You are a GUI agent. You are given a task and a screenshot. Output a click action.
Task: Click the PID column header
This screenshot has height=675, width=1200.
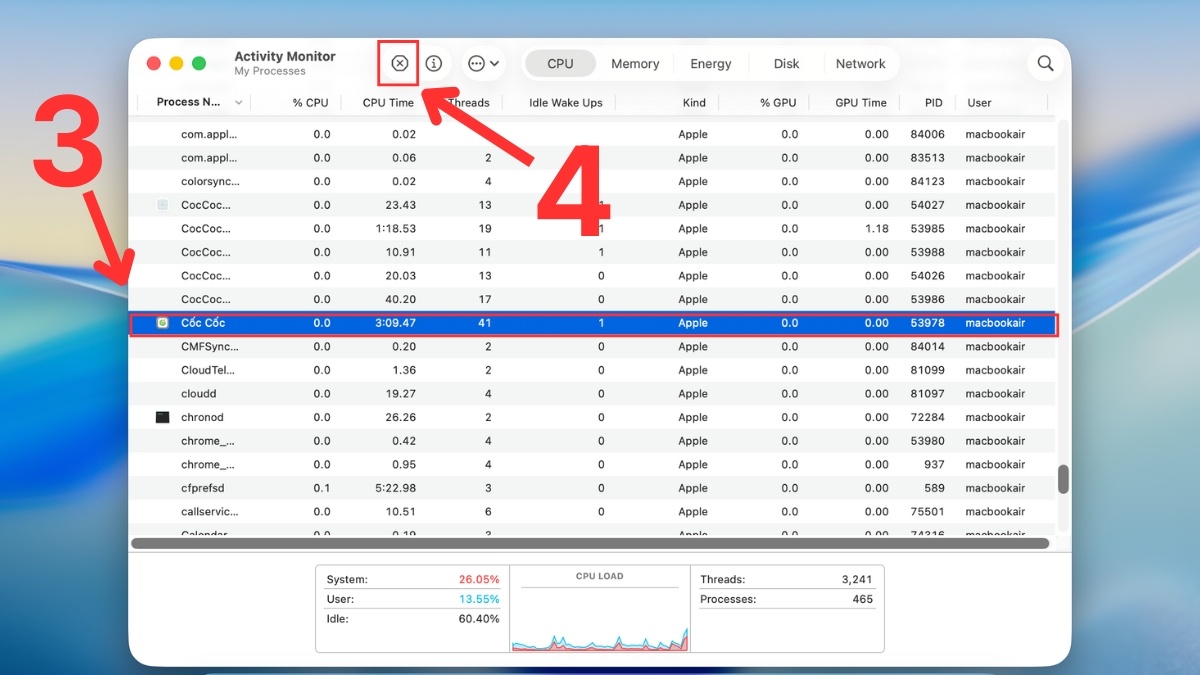(933, 103)
